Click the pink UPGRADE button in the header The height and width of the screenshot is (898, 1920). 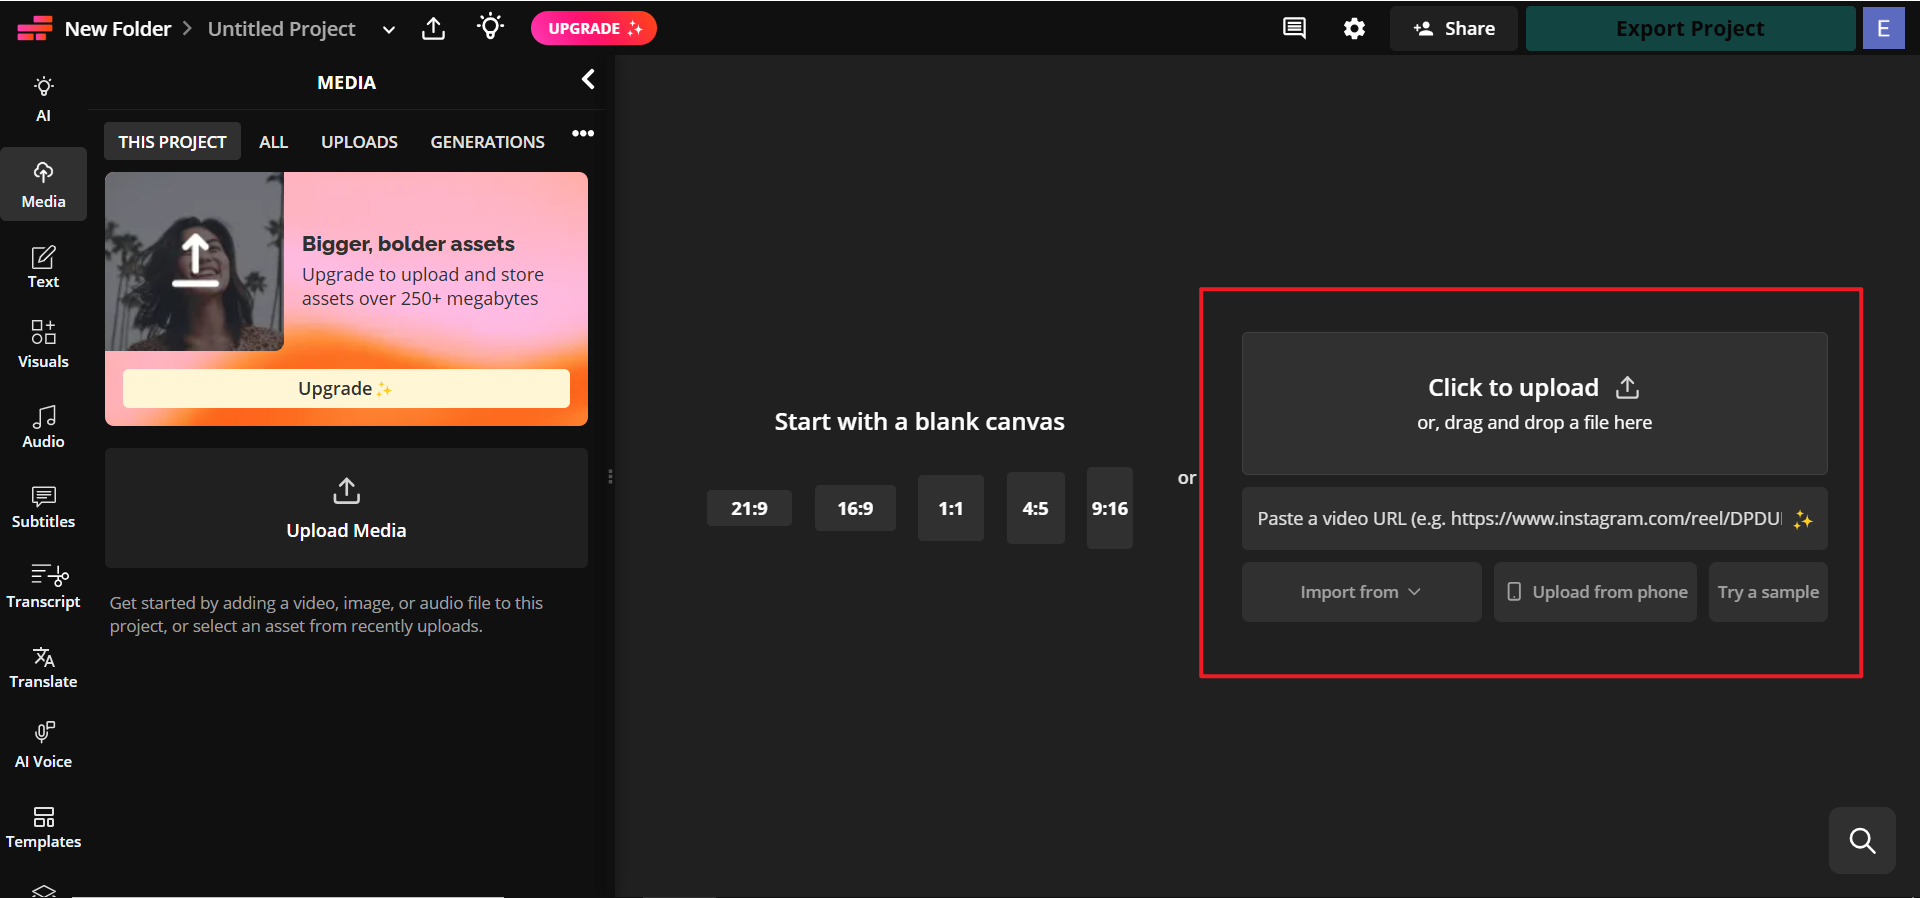click(x=593, y=28)
